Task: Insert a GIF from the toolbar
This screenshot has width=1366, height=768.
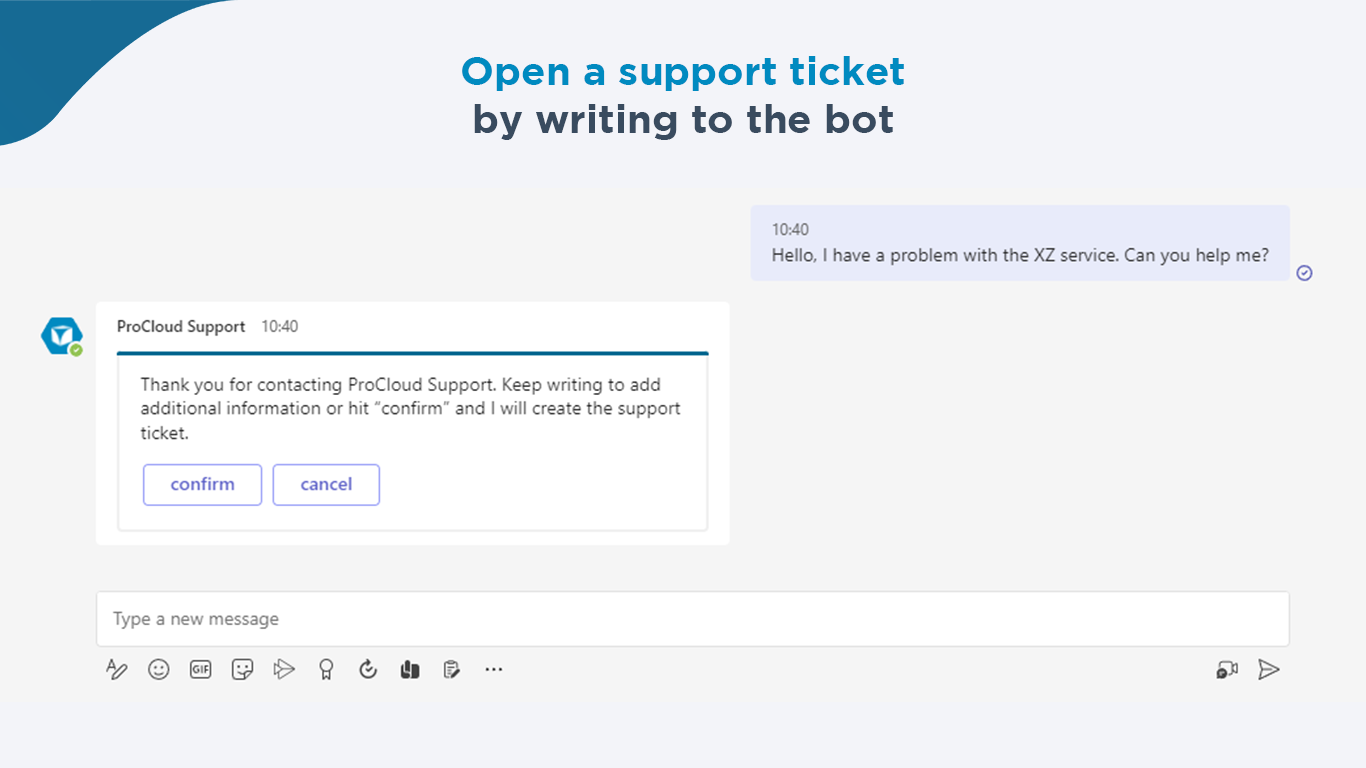Action: [x=201, y=669]
